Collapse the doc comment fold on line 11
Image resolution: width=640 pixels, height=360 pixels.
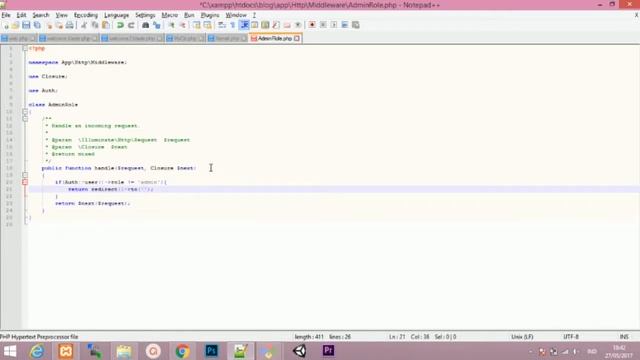coord(25,119)
